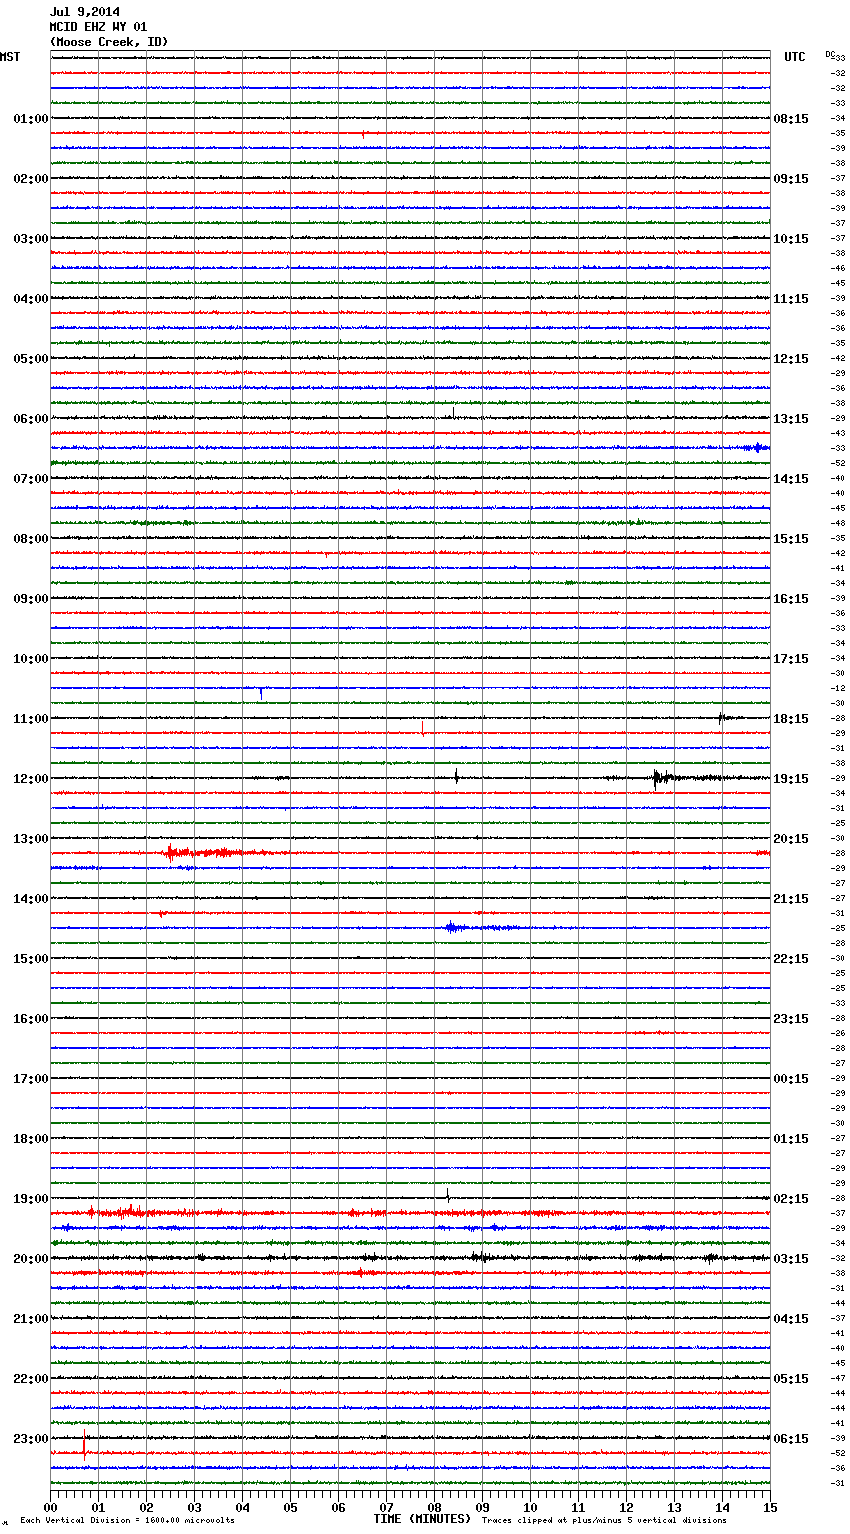Click the '14:00' MST time label
Image resolution: width=850 pixels, height=1534 pixels.
[x=31, y=899]
